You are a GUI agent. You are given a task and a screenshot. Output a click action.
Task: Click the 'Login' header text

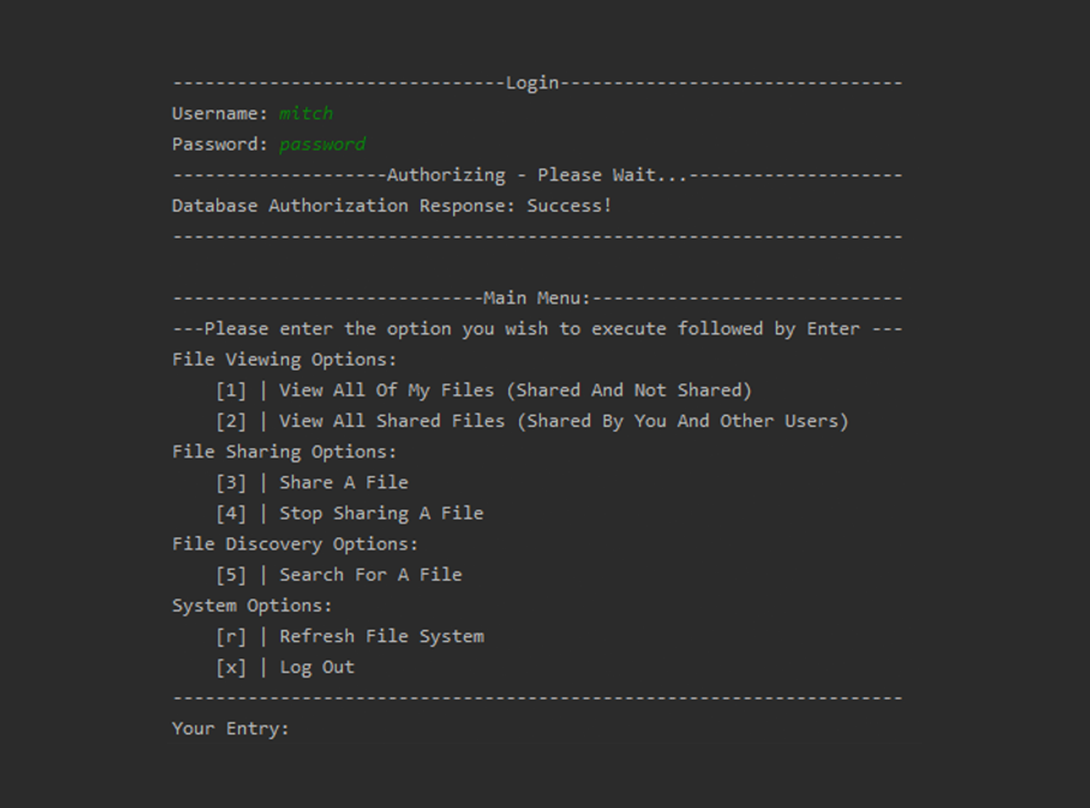tap(532, 83)
